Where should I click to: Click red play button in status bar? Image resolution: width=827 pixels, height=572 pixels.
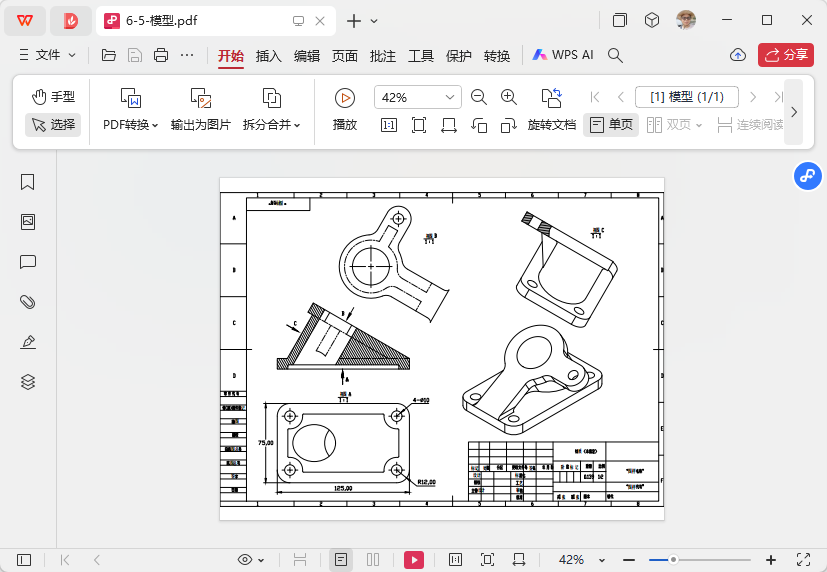[x=414, y=559]
